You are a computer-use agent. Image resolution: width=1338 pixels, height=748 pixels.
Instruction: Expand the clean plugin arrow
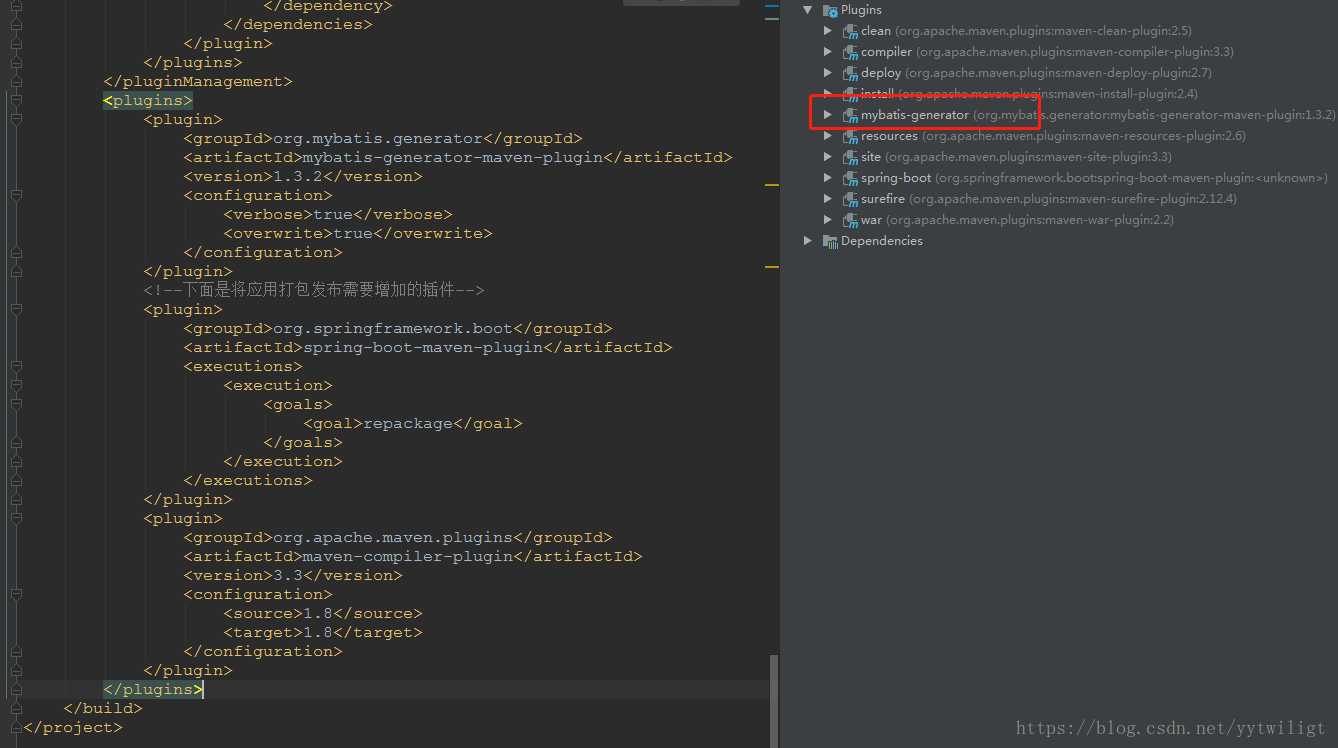pos(827,31)
